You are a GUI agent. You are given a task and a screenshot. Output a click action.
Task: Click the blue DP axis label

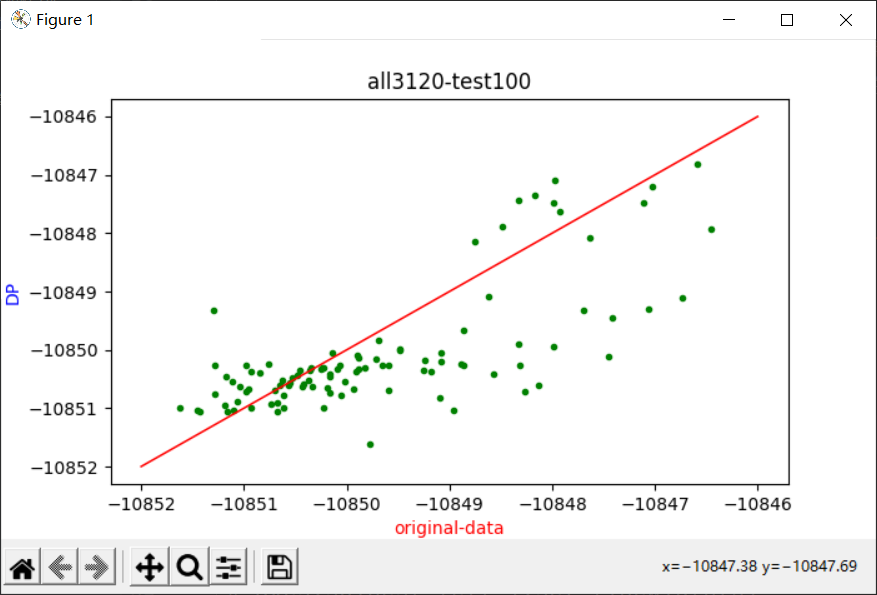click(12, 296)
